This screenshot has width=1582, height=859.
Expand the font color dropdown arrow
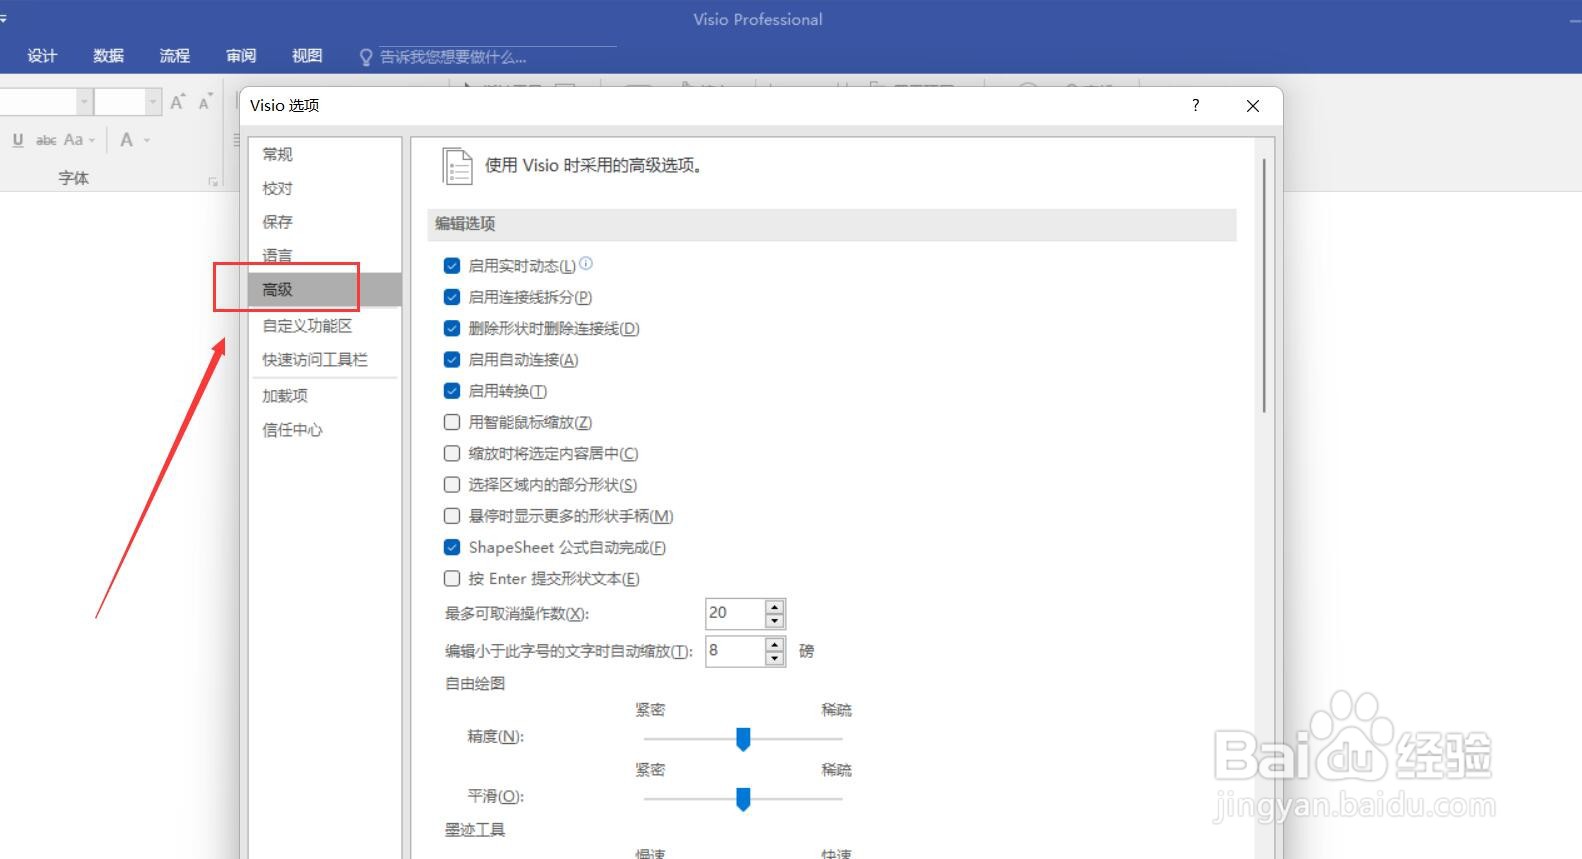tap(146, 140)
